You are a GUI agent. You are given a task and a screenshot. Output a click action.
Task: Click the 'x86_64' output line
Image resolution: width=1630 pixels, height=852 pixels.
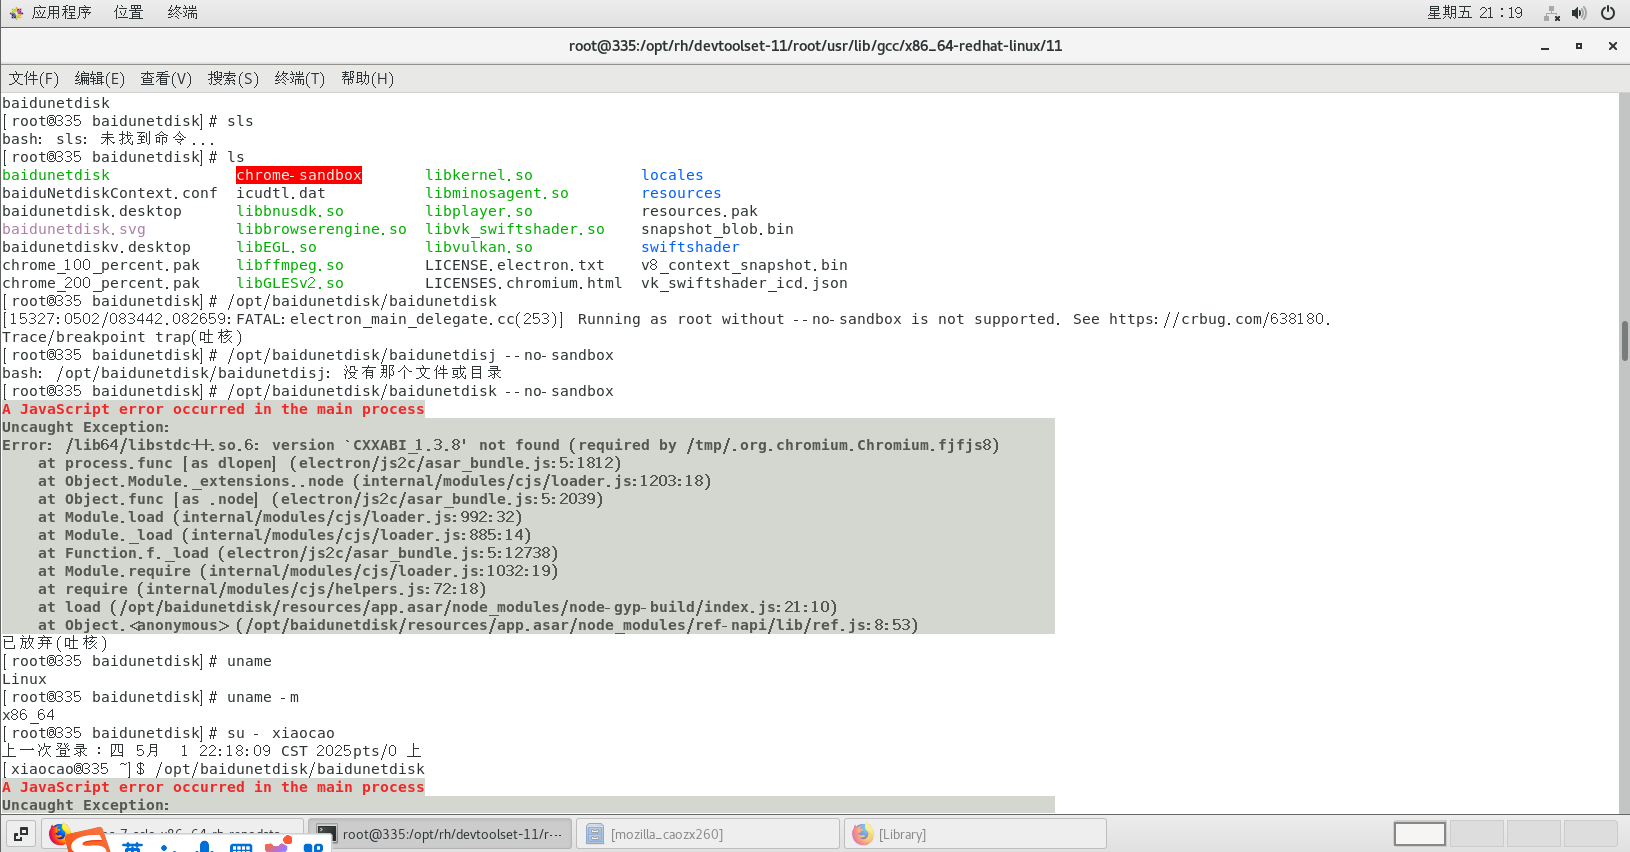[x=29, y=715]
